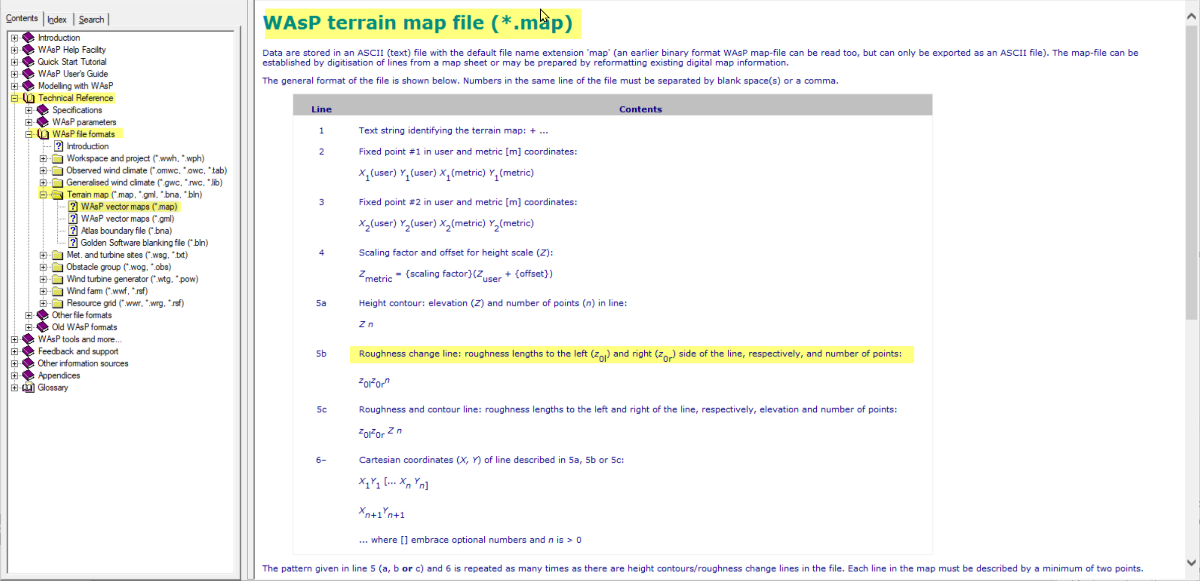
Task: Click the Appendices book icon
Action: coord(28,376)
